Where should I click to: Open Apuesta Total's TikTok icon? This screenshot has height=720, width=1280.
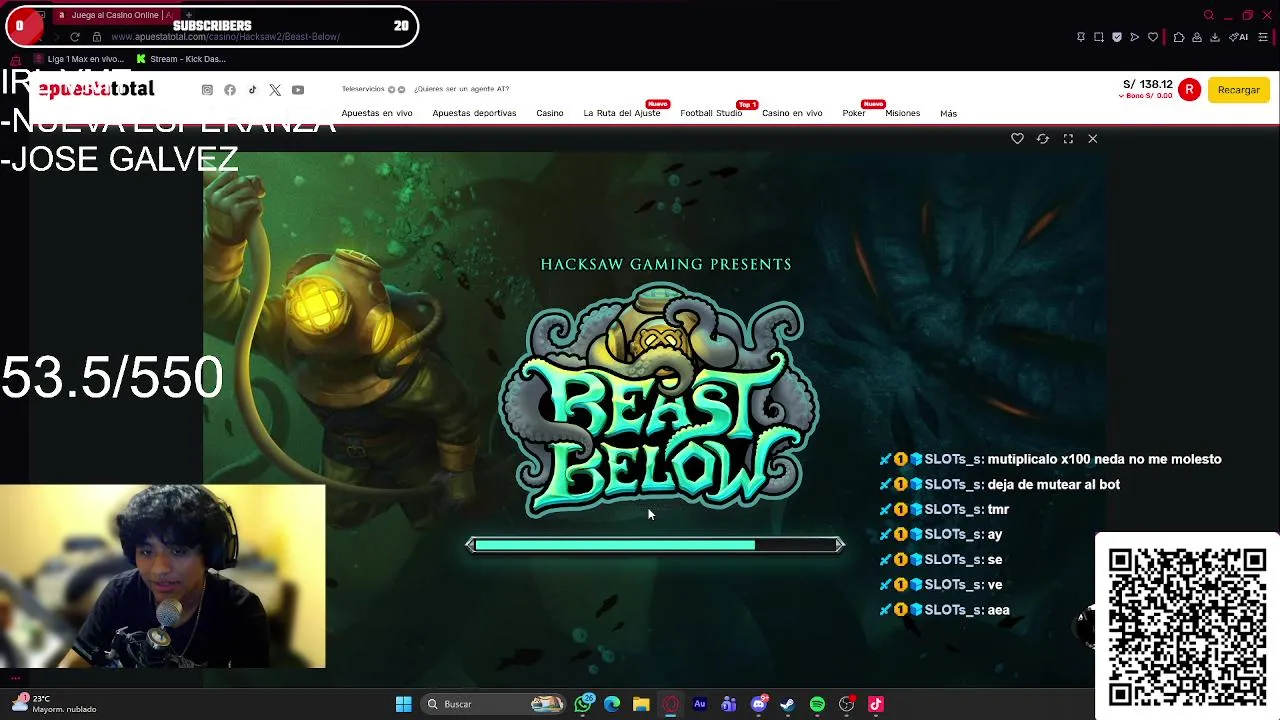pyautogui.click(x=252, y=90)
